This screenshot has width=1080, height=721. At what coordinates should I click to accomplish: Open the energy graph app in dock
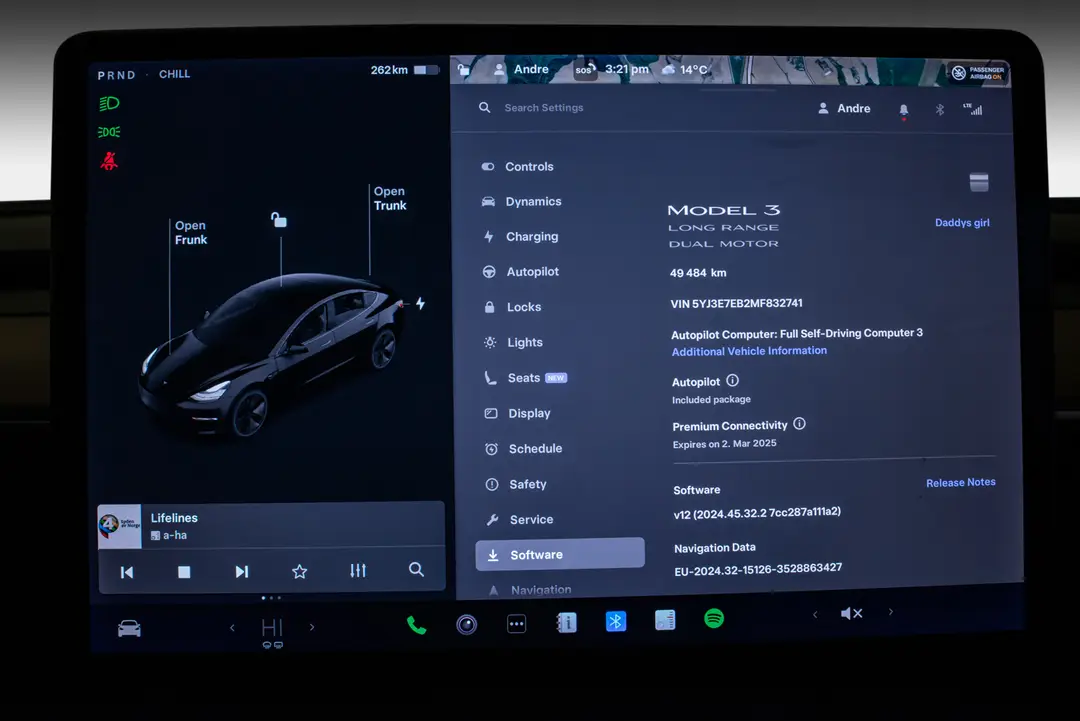pos(665,620)
